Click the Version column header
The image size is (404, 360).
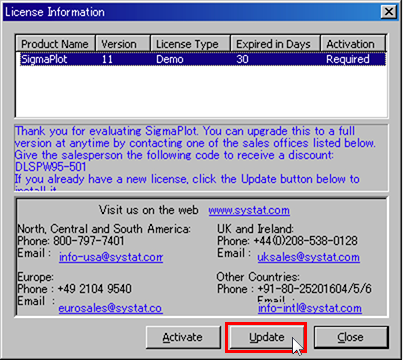click(123, 44)
